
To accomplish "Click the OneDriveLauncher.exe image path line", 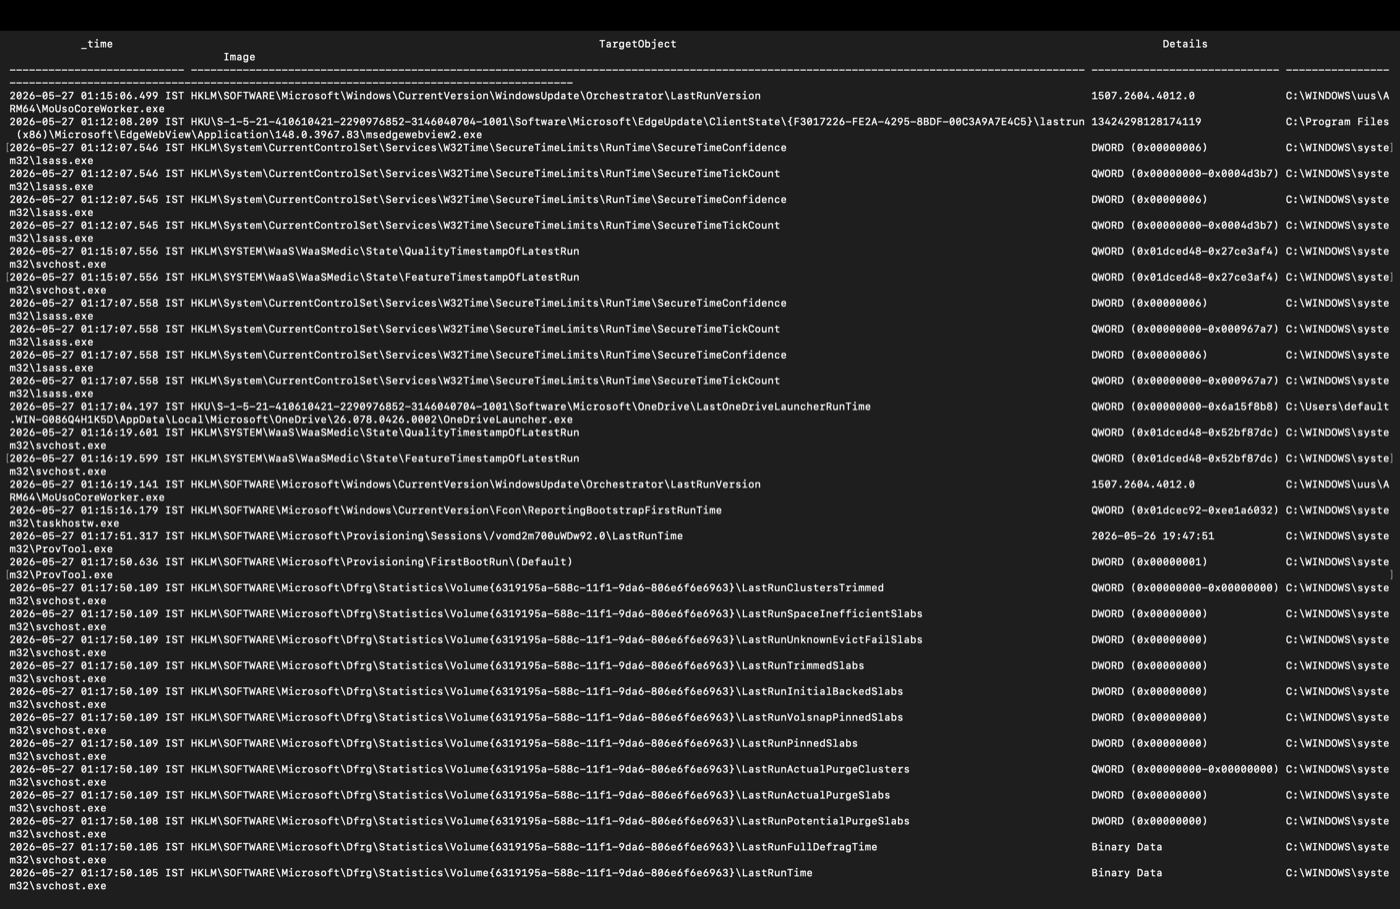I will [291, 420].
